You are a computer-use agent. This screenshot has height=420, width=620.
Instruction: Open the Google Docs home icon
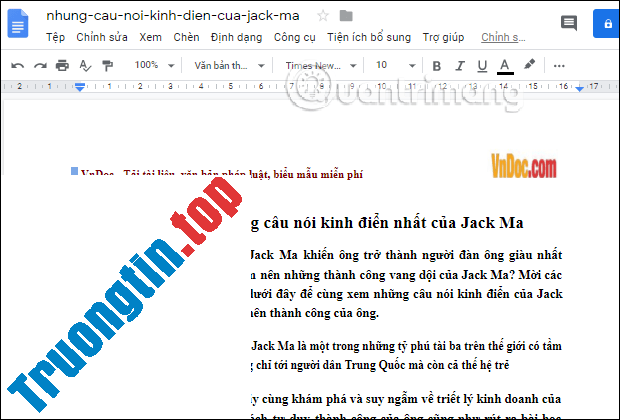18,24
